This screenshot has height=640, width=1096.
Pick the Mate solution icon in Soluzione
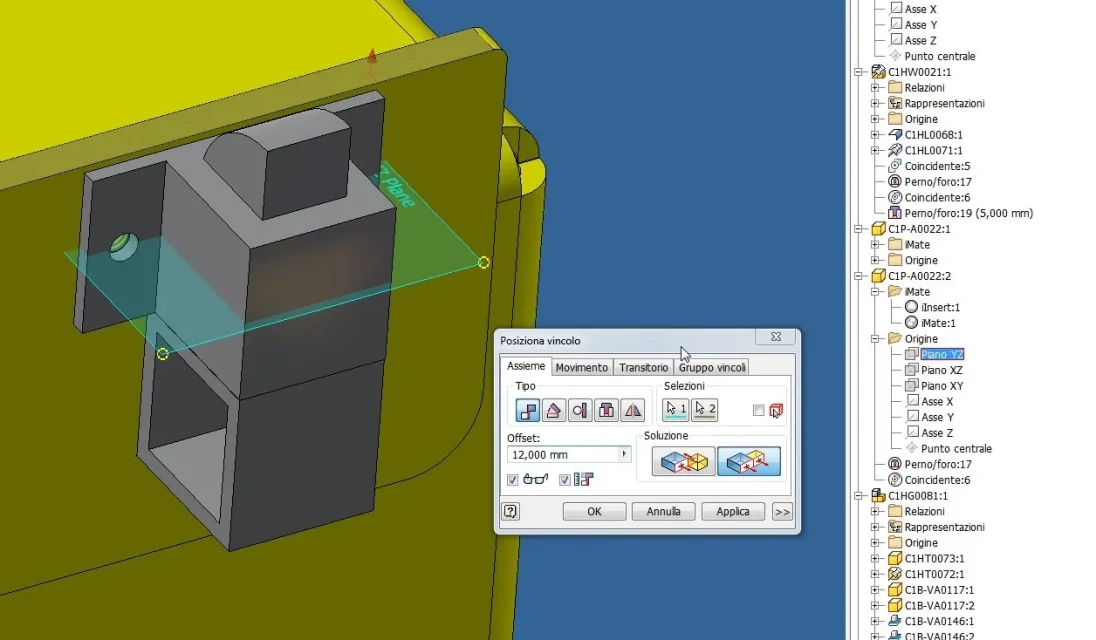(684, 461)
